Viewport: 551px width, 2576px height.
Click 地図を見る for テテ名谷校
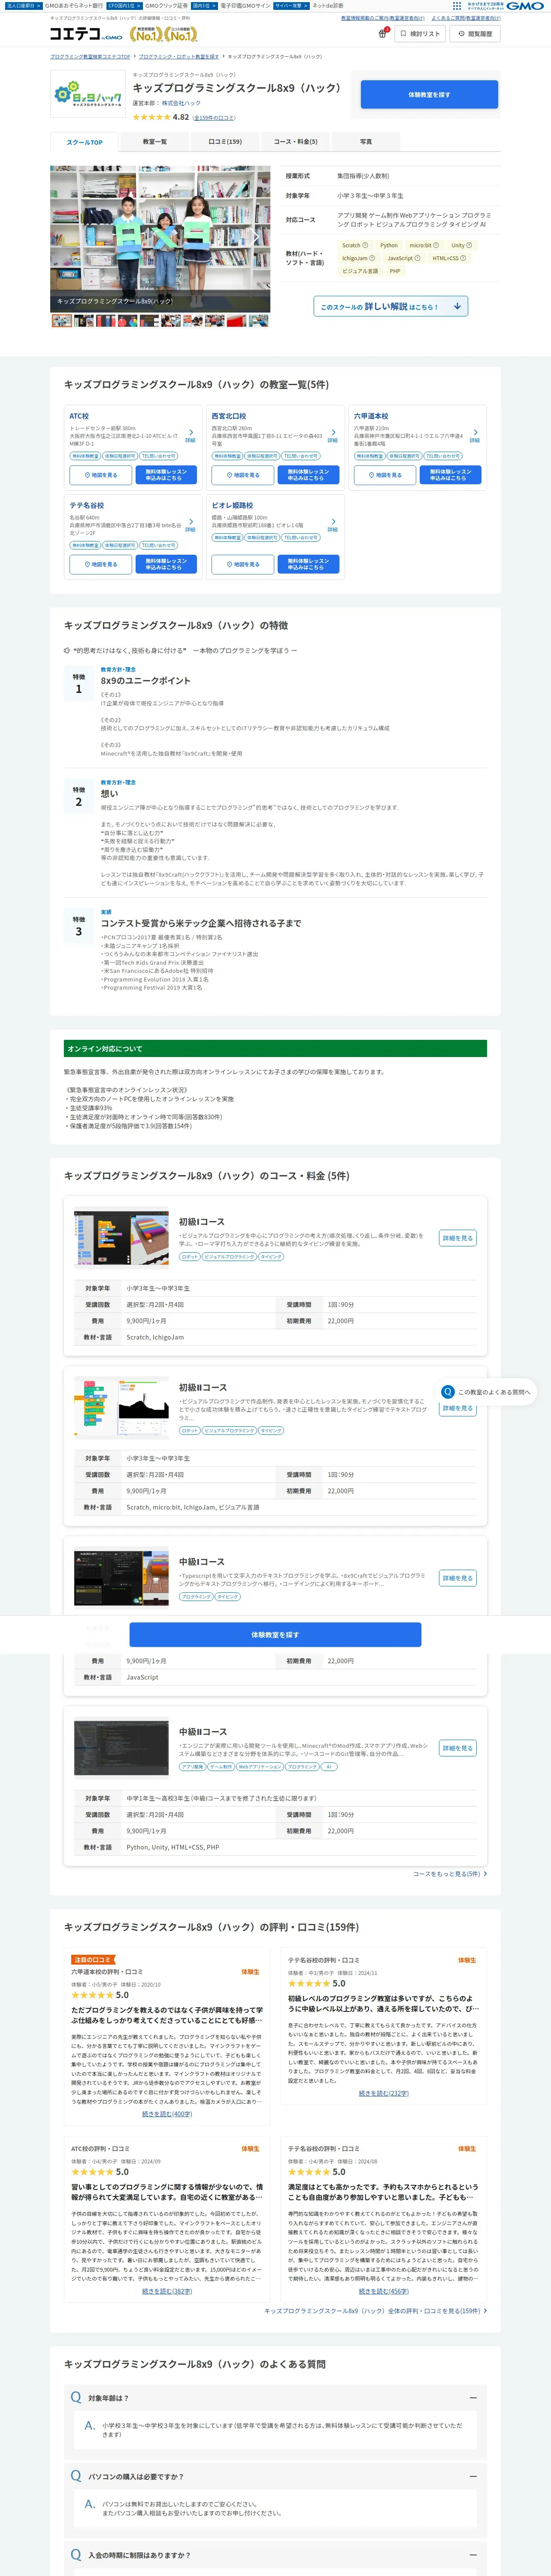[x=100, y=564]
